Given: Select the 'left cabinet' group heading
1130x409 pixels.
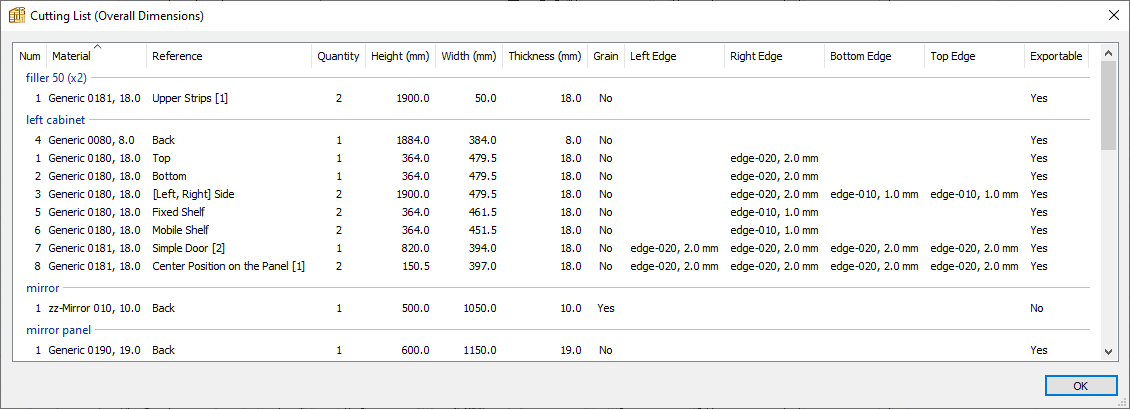Looking at the screenshot, I should click(56, 120).
